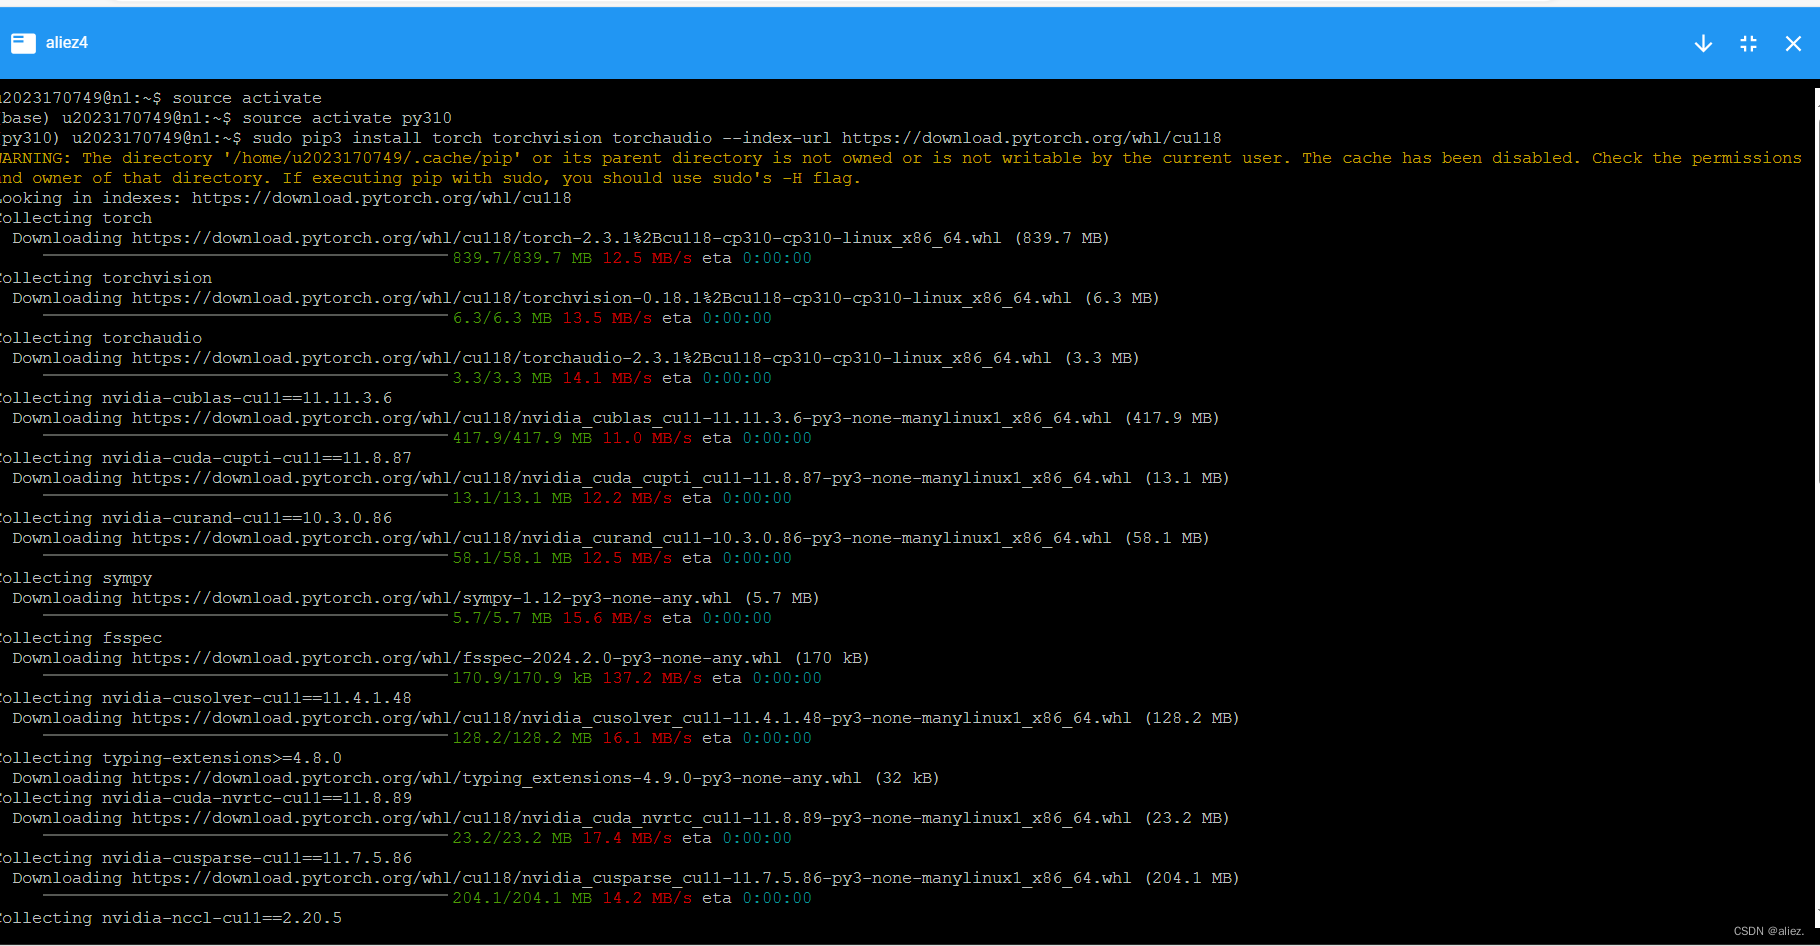Click the 'Looking in indexes' line URL
This screenshot has width=1820, height=946.
[381, 198]
